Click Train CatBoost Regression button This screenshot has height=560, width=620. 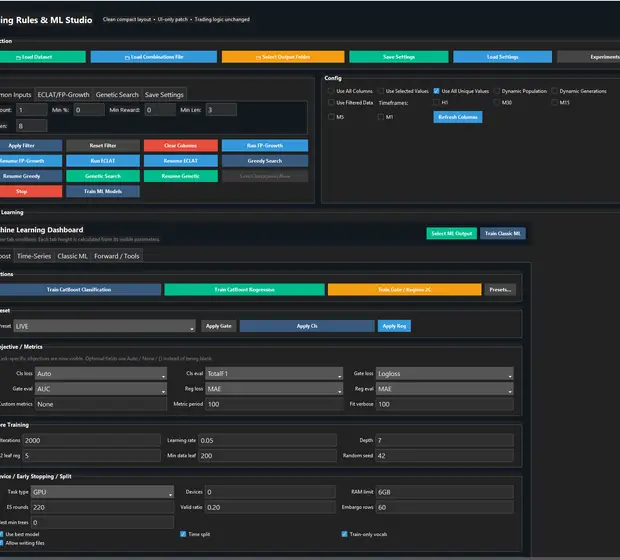[x=244, y=290]
